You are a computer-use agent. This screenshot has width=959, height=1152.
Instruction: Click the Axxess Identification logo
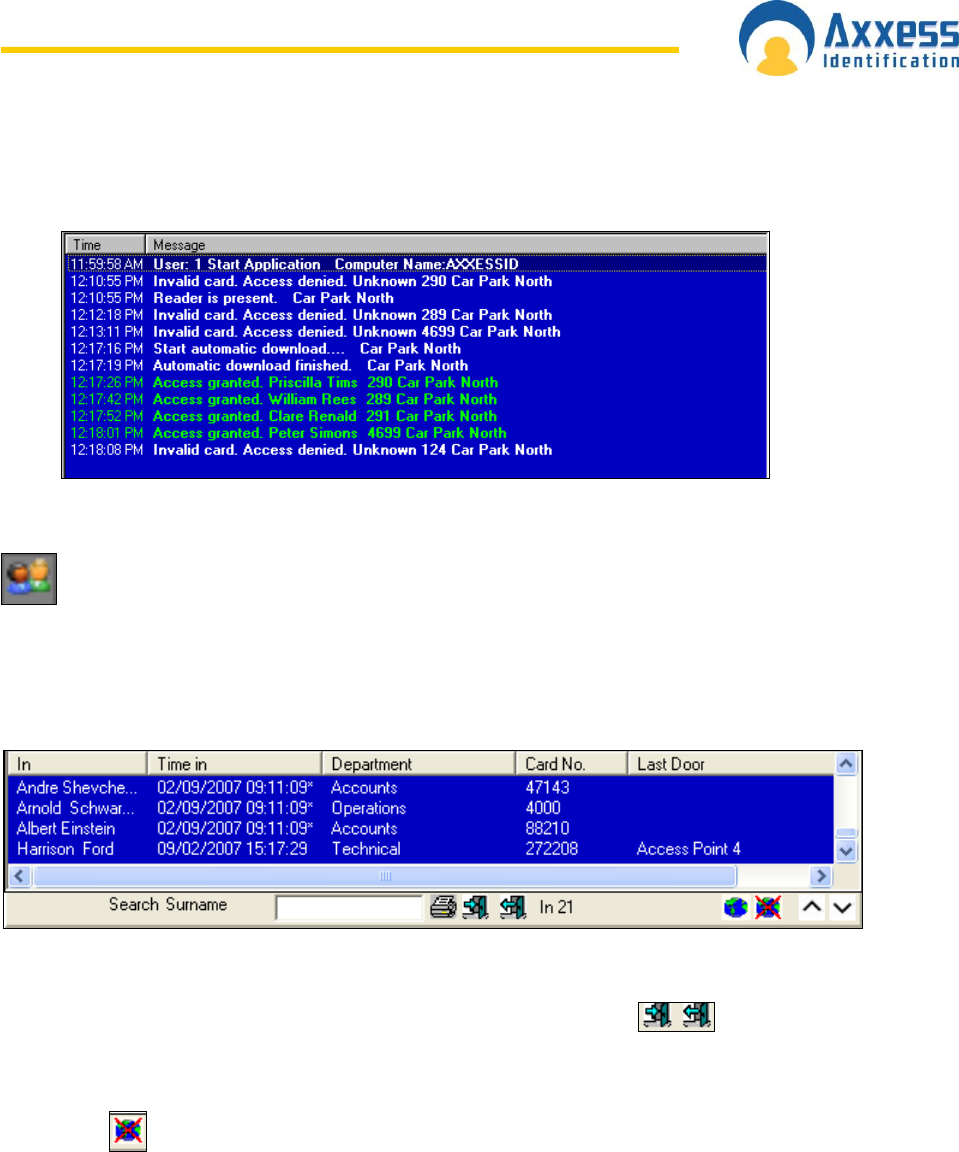(x=849, y=38)
